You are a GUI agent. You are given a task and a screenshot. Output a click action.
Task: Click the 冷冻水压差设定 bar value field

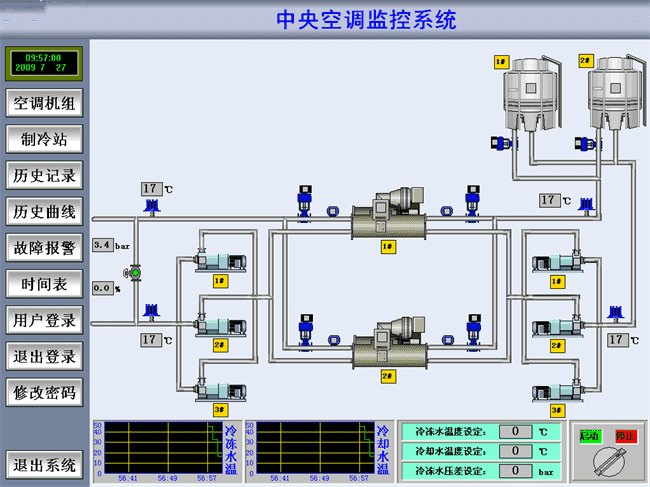514,470
